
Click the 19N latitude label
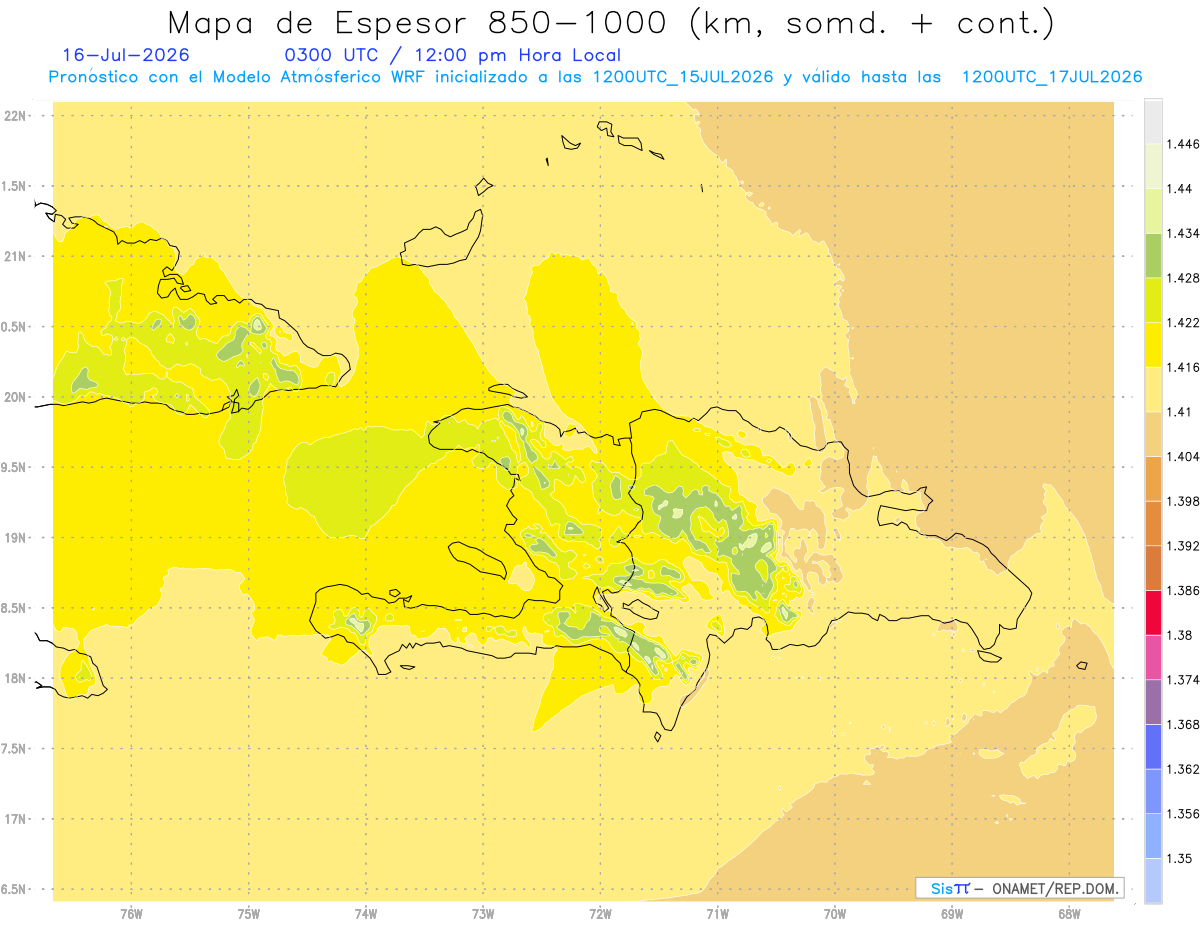coord(16,538)
